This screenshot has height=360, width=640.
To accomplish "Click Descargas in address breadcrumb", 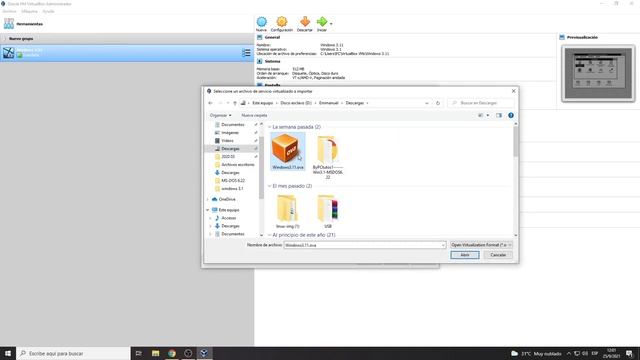I will point(355,103).
